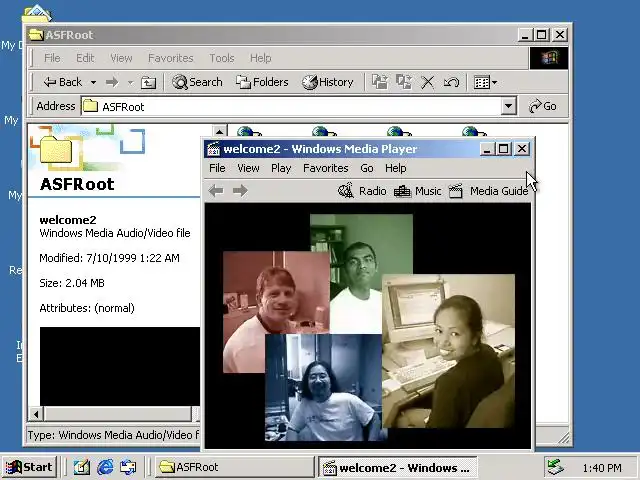Open File menu in Windows Media Player
The width and height of the screenshot is (640, 480).
point(217,168)
